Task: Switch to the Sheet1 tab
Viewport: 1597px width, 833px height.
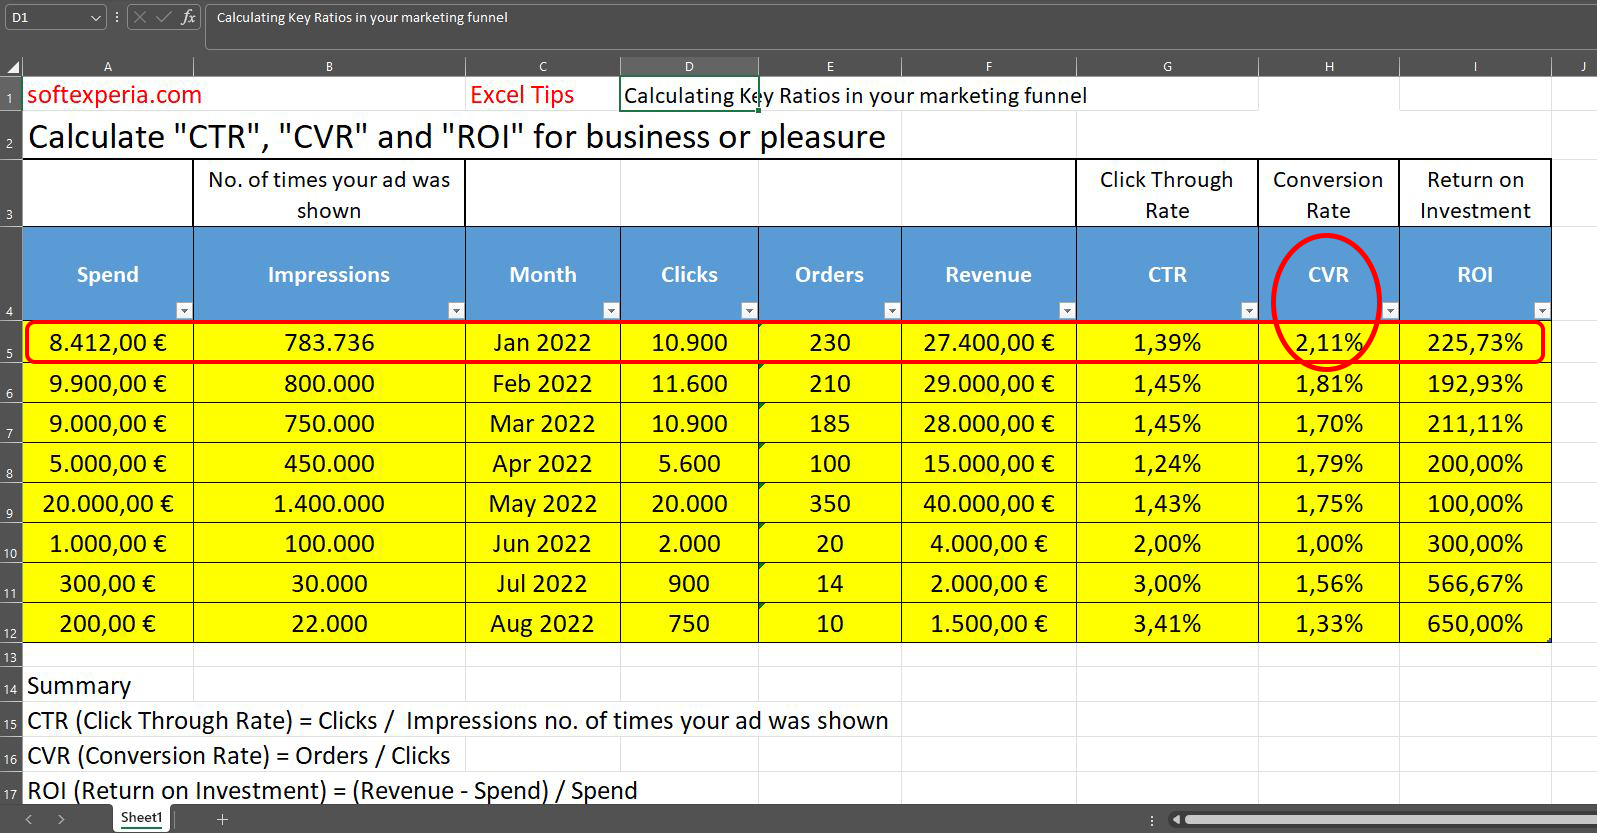Action: coord(141,818)
